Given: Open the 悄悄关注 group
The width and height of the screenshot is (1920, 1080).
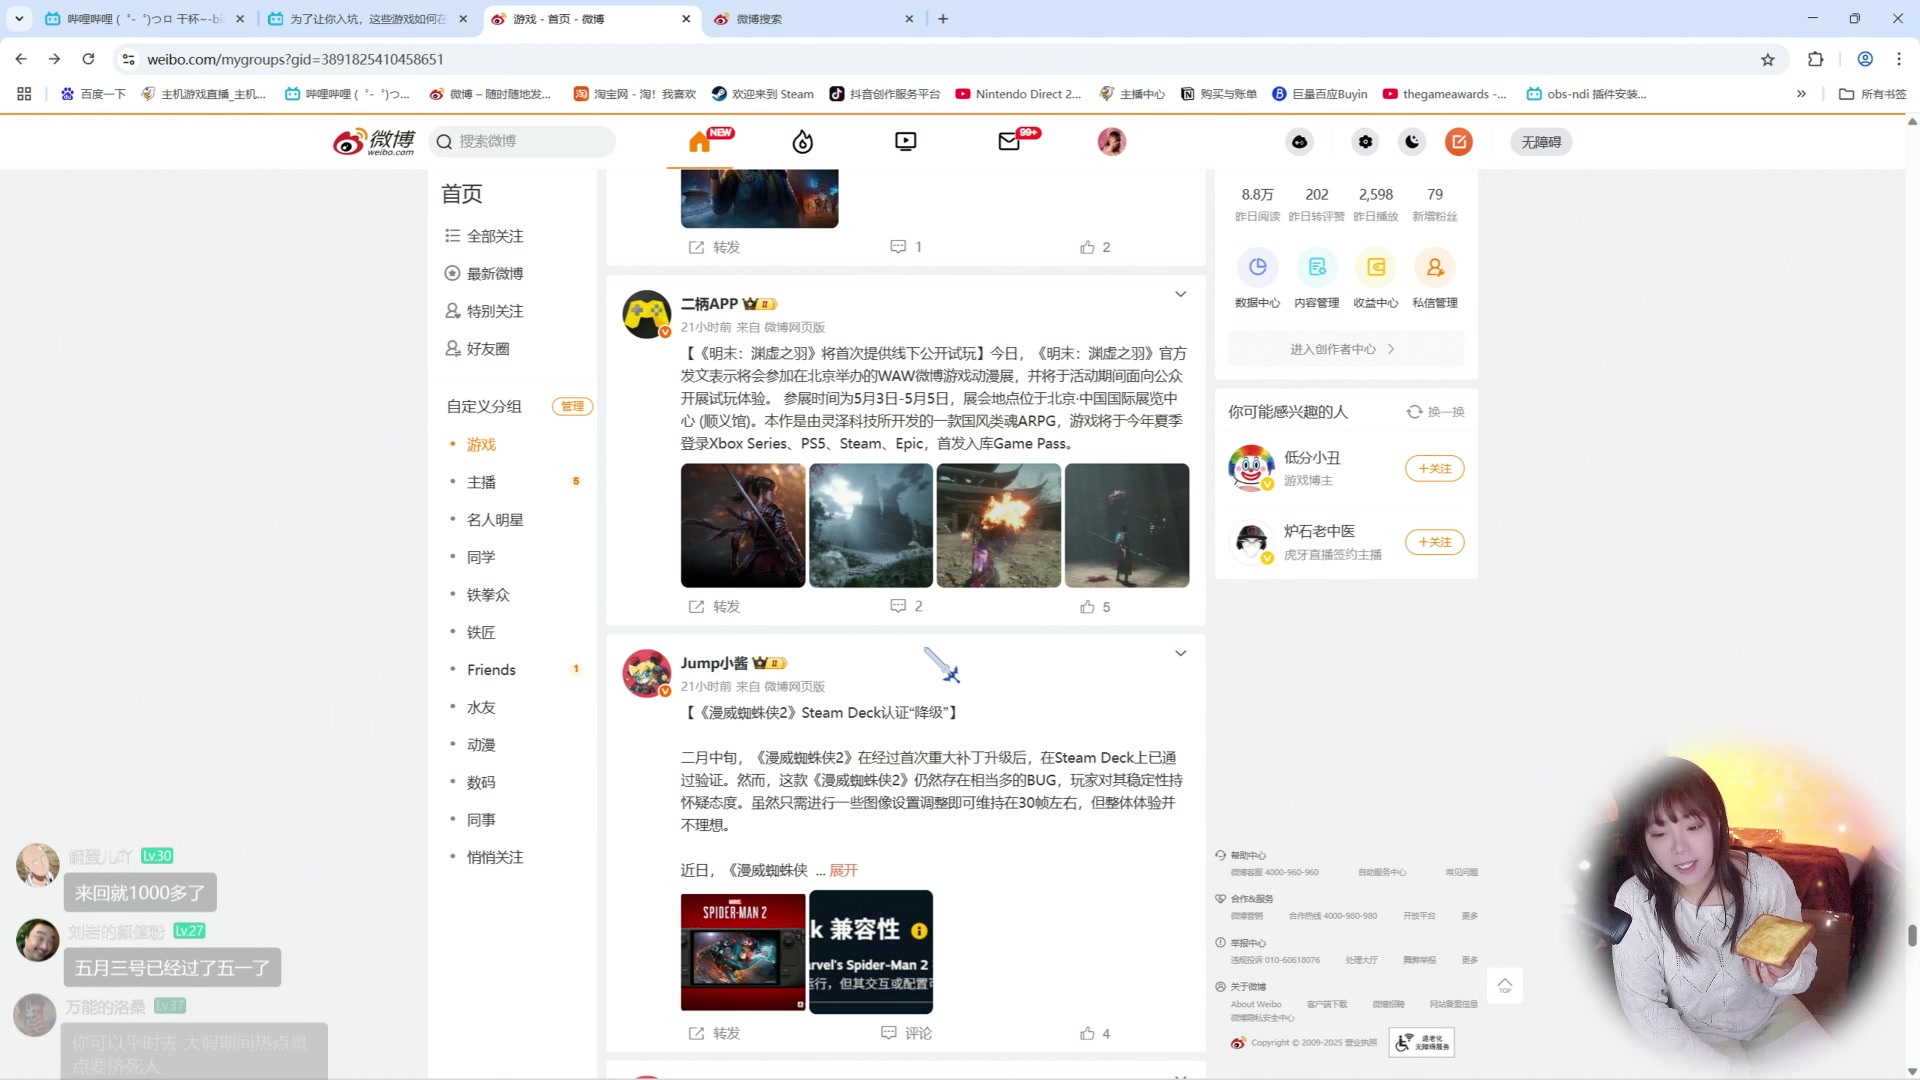Looking at the screenshot, I should (495, 857).
